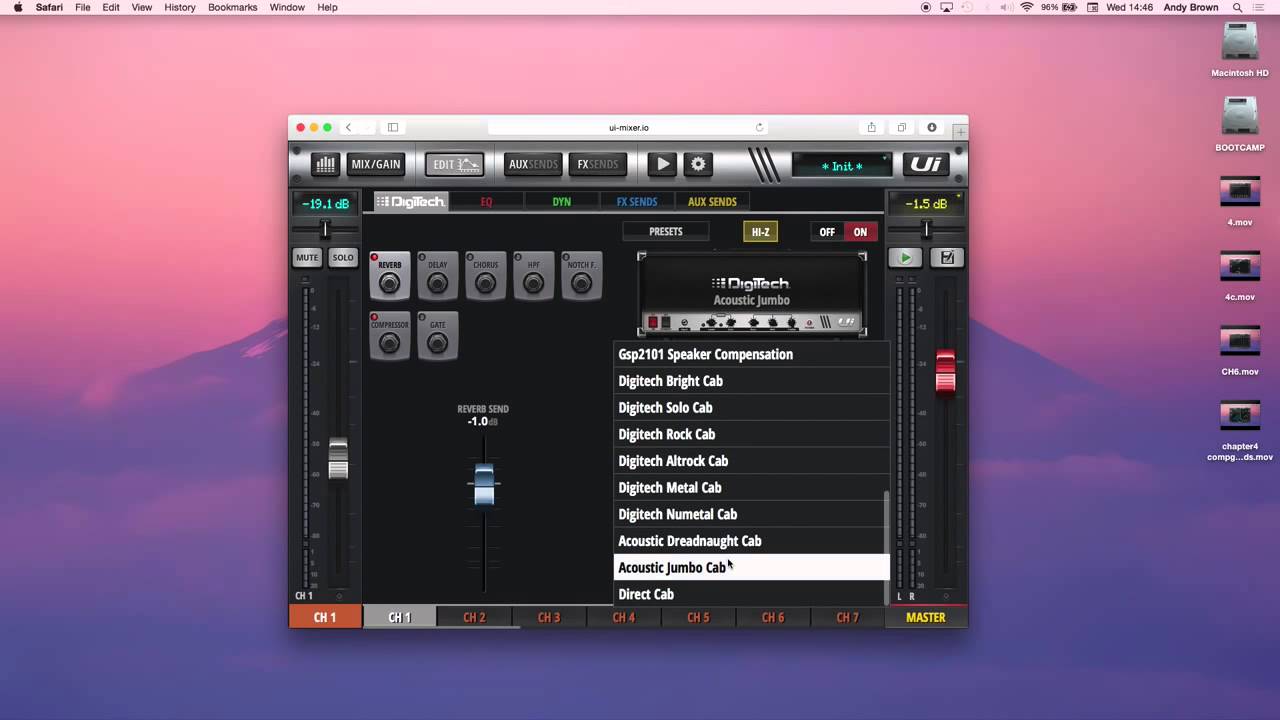Screen dimensions: 1280x720
Task: Click the media player play icon in toolbar
Action: tap(662, 164)
